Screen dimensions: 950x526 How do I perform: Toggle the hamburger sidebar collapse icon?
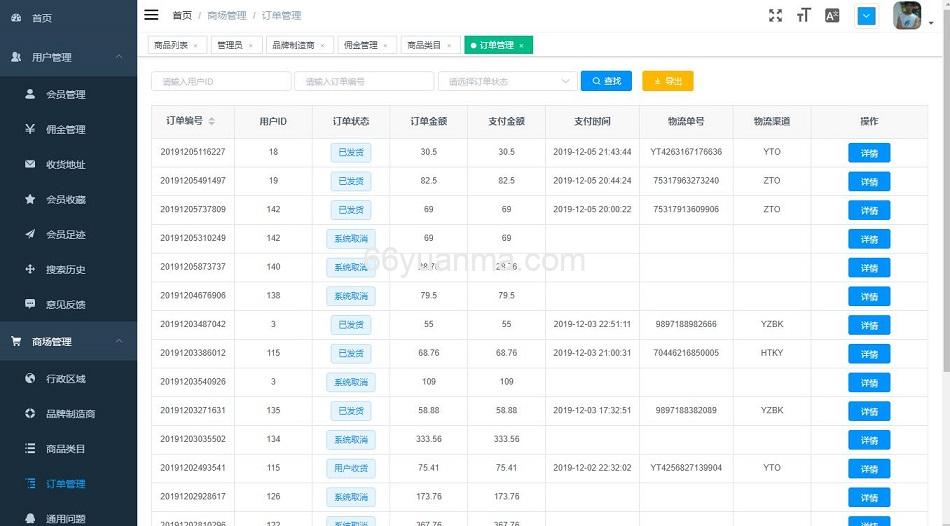pyautogui.click(x=151, y=15)
